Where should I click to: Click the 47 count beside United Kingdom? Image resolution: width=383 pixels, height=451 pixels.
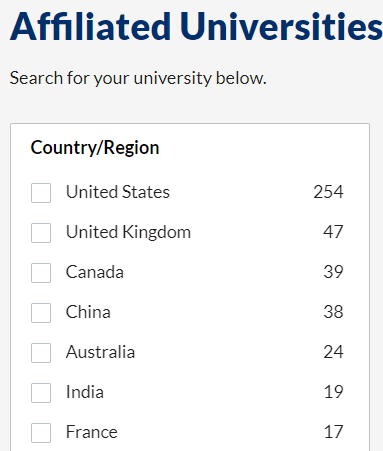(x=333, y=232)
